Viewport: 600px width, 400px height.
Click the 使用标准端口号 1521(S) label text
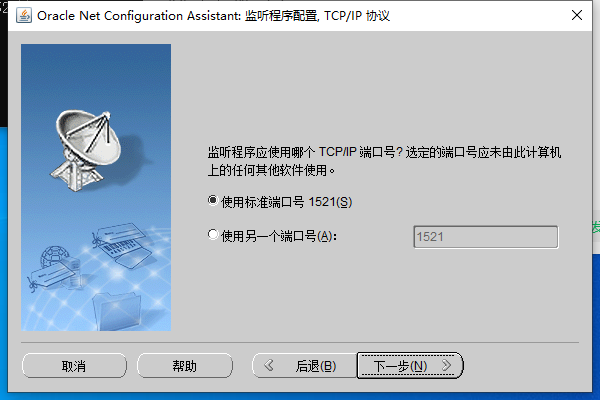pos(287,202)
